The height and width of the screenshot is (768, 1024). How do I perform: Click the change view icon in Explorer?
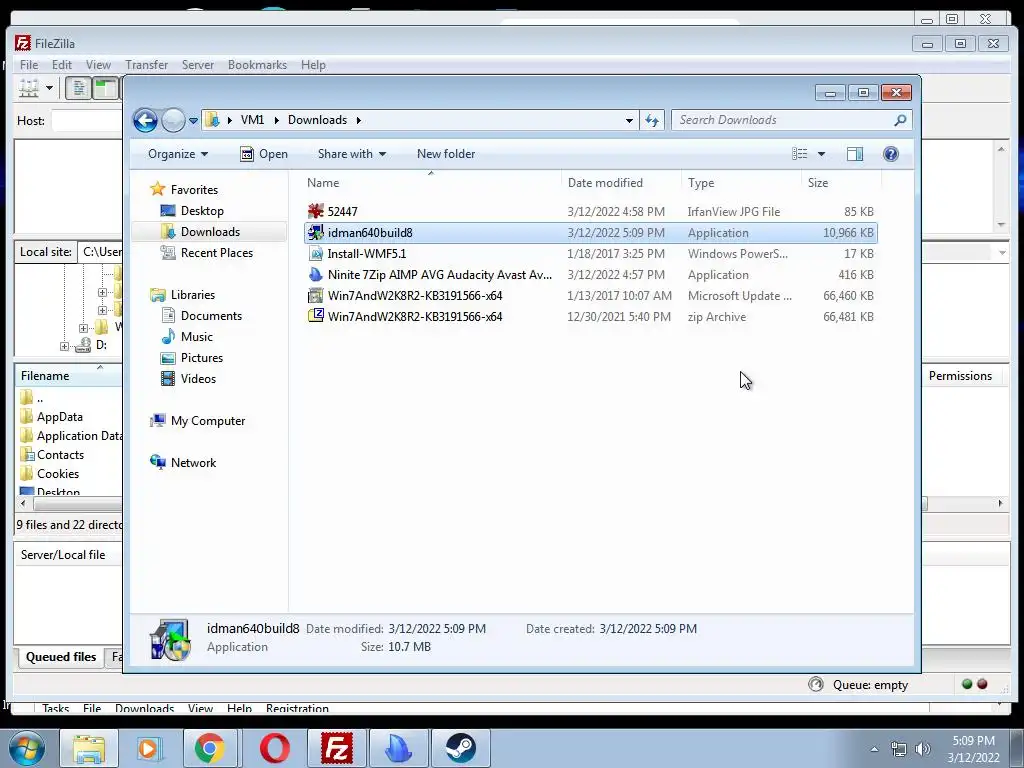click(800, 154)
